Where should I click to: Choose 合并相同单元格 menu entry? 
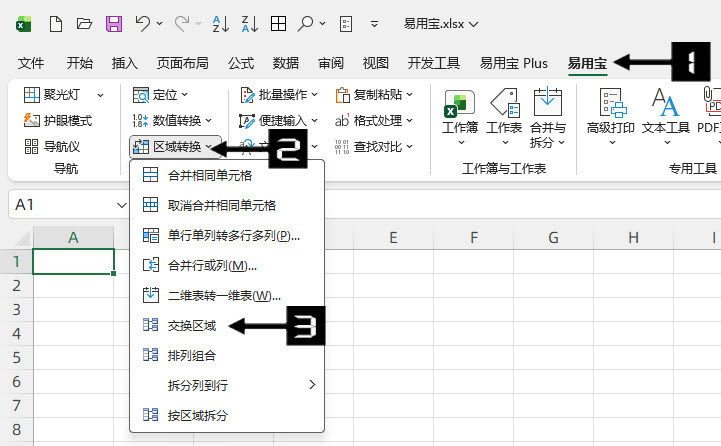pyautogui.click(x=209, y=175)
